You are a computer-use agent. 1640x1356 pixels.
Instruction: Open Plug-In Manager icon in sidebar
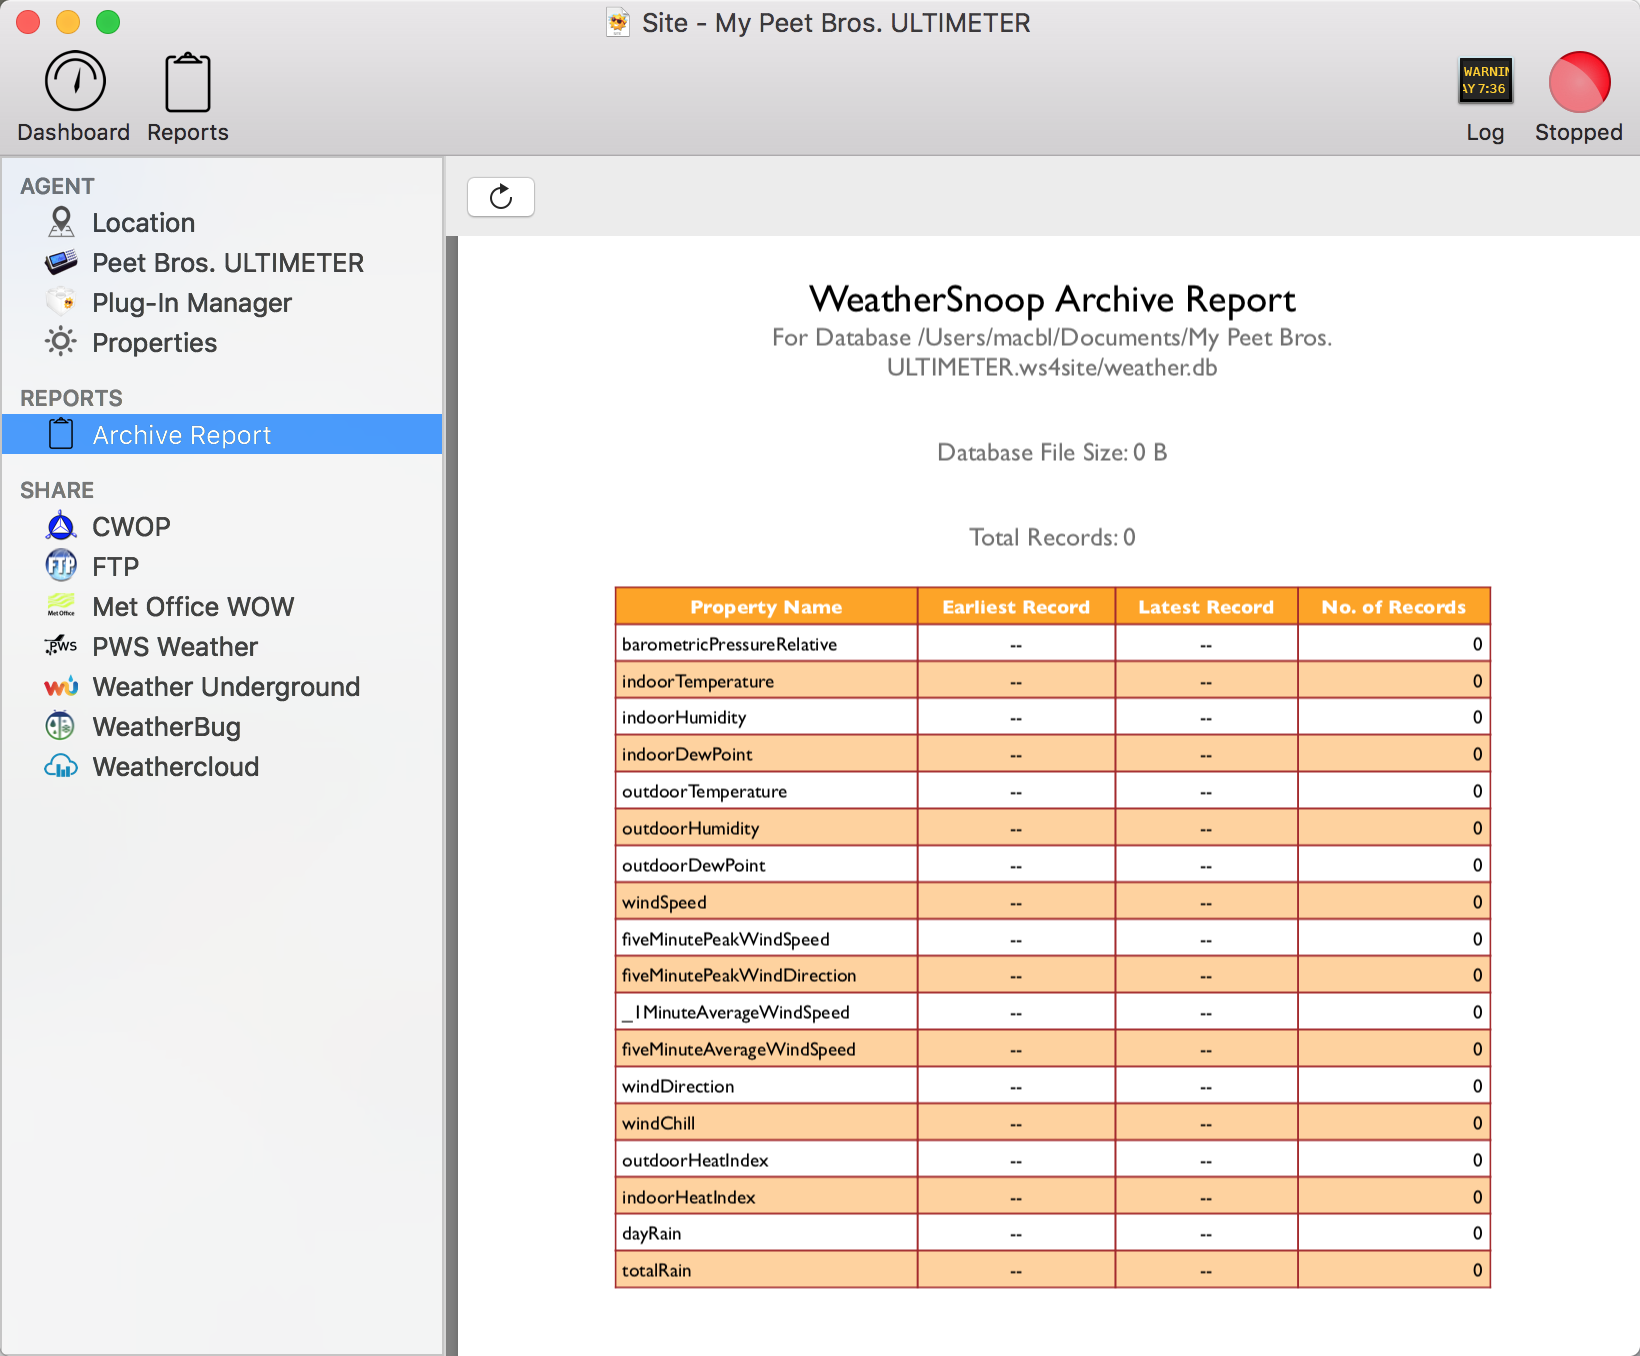61,302
